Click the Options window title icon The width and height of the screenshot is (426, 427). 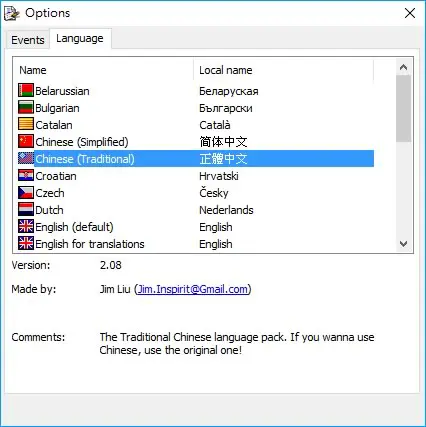click(x=12, y=13)
